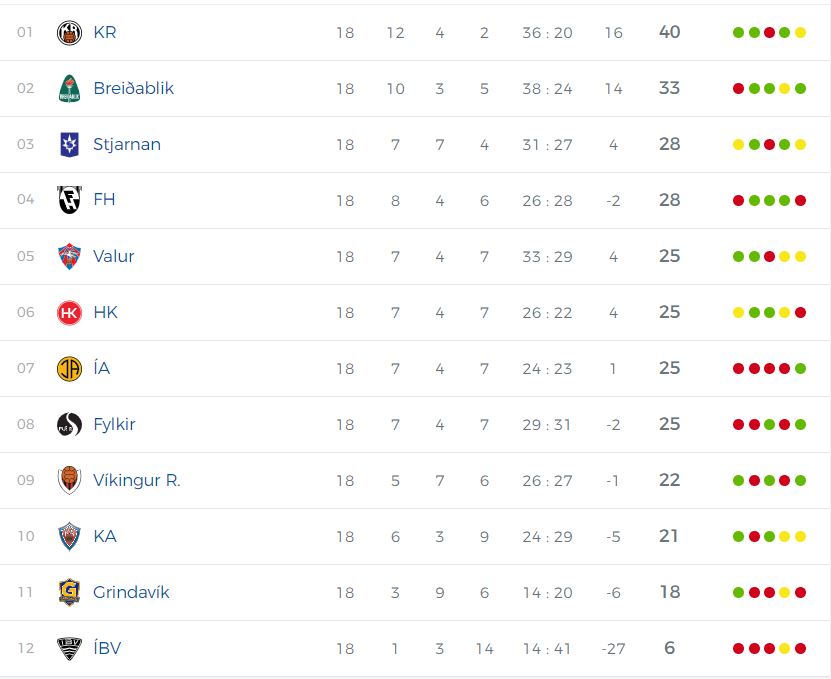The width and height of the screenshot is (831, 679).
Task: Open the Grindavík team name link
Action: 131,592
